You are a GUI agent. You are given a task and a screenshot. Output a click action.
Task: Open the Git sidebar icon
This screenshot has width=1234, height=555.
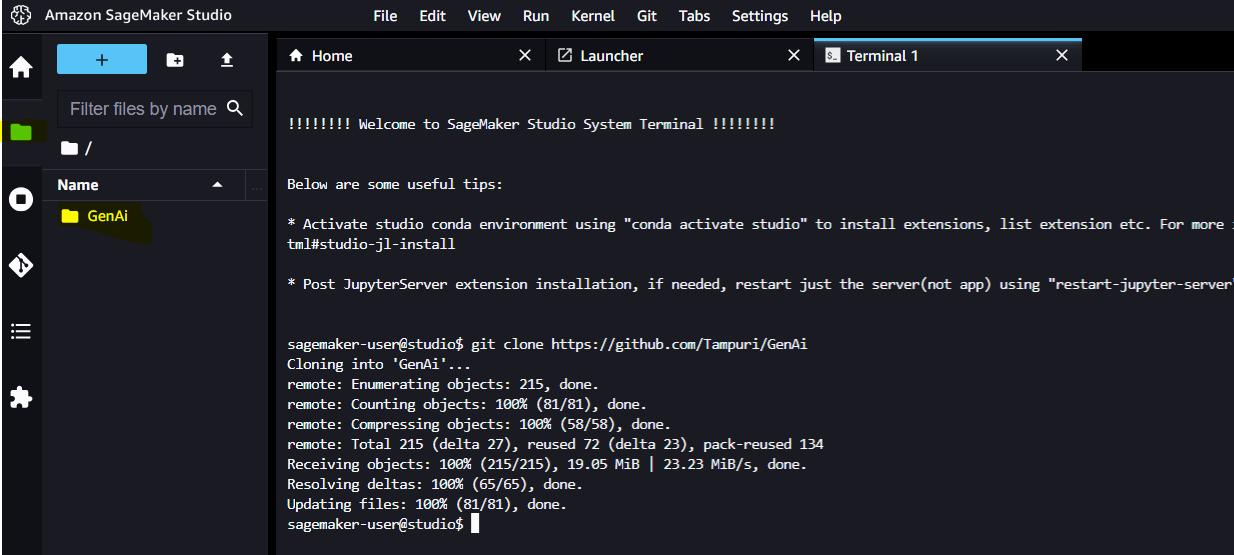21,265
